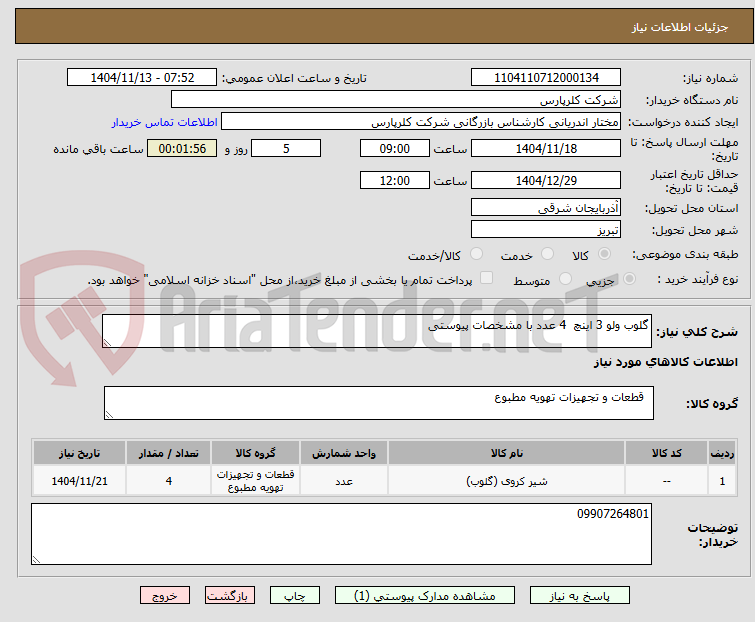Select the کالا/خدمت radio button

pyautogui.click(x=476, y=254)
